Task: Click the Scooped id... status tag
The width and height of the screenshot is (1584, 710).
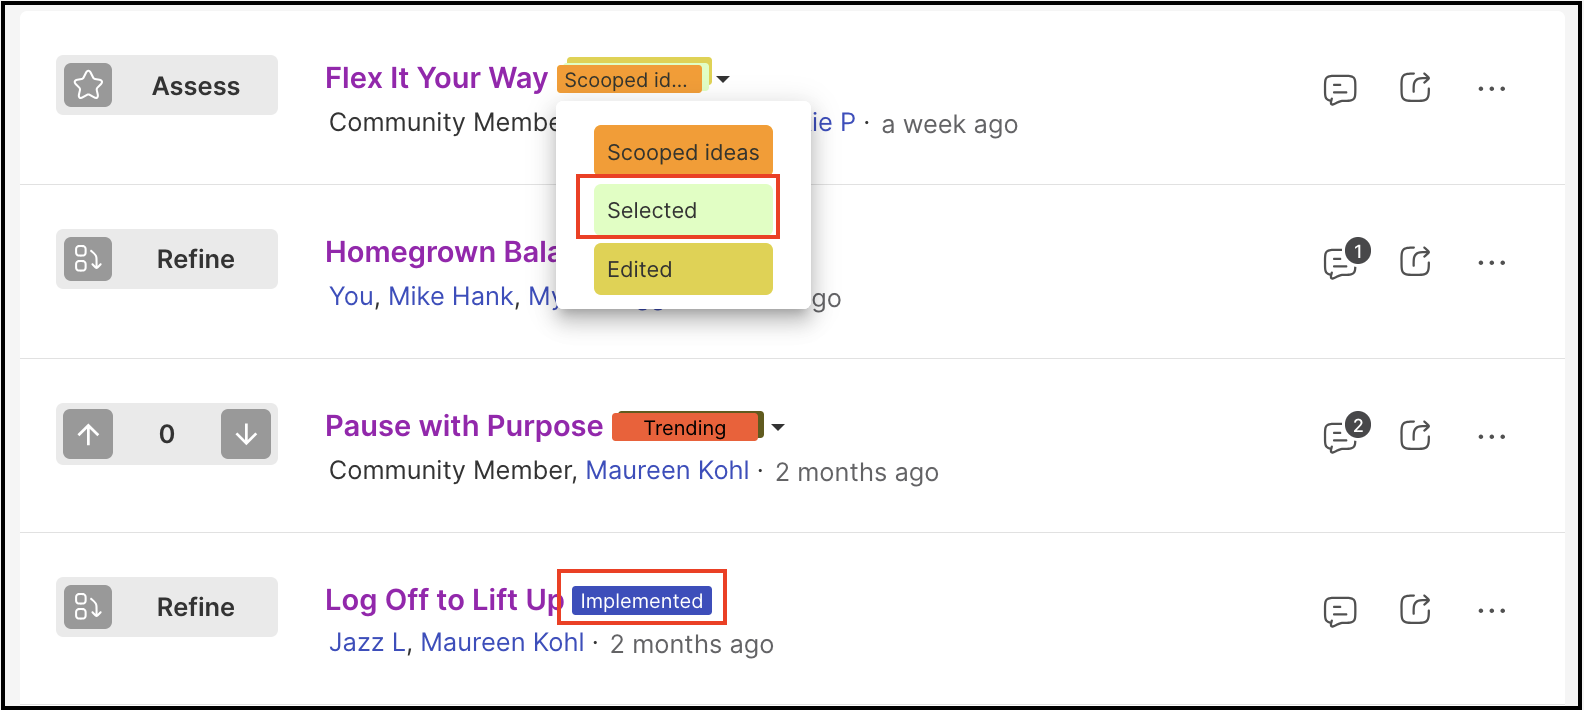Action: [x=629, y=79]
